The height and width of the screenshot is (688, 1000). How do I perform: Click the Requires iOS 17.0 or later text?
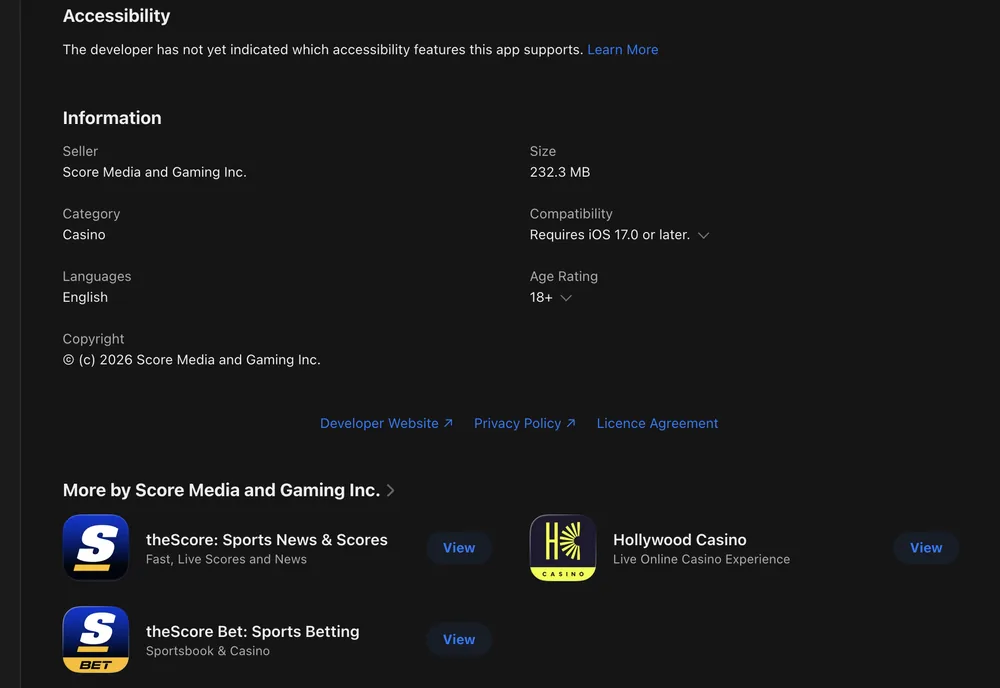tap(610, 235)
